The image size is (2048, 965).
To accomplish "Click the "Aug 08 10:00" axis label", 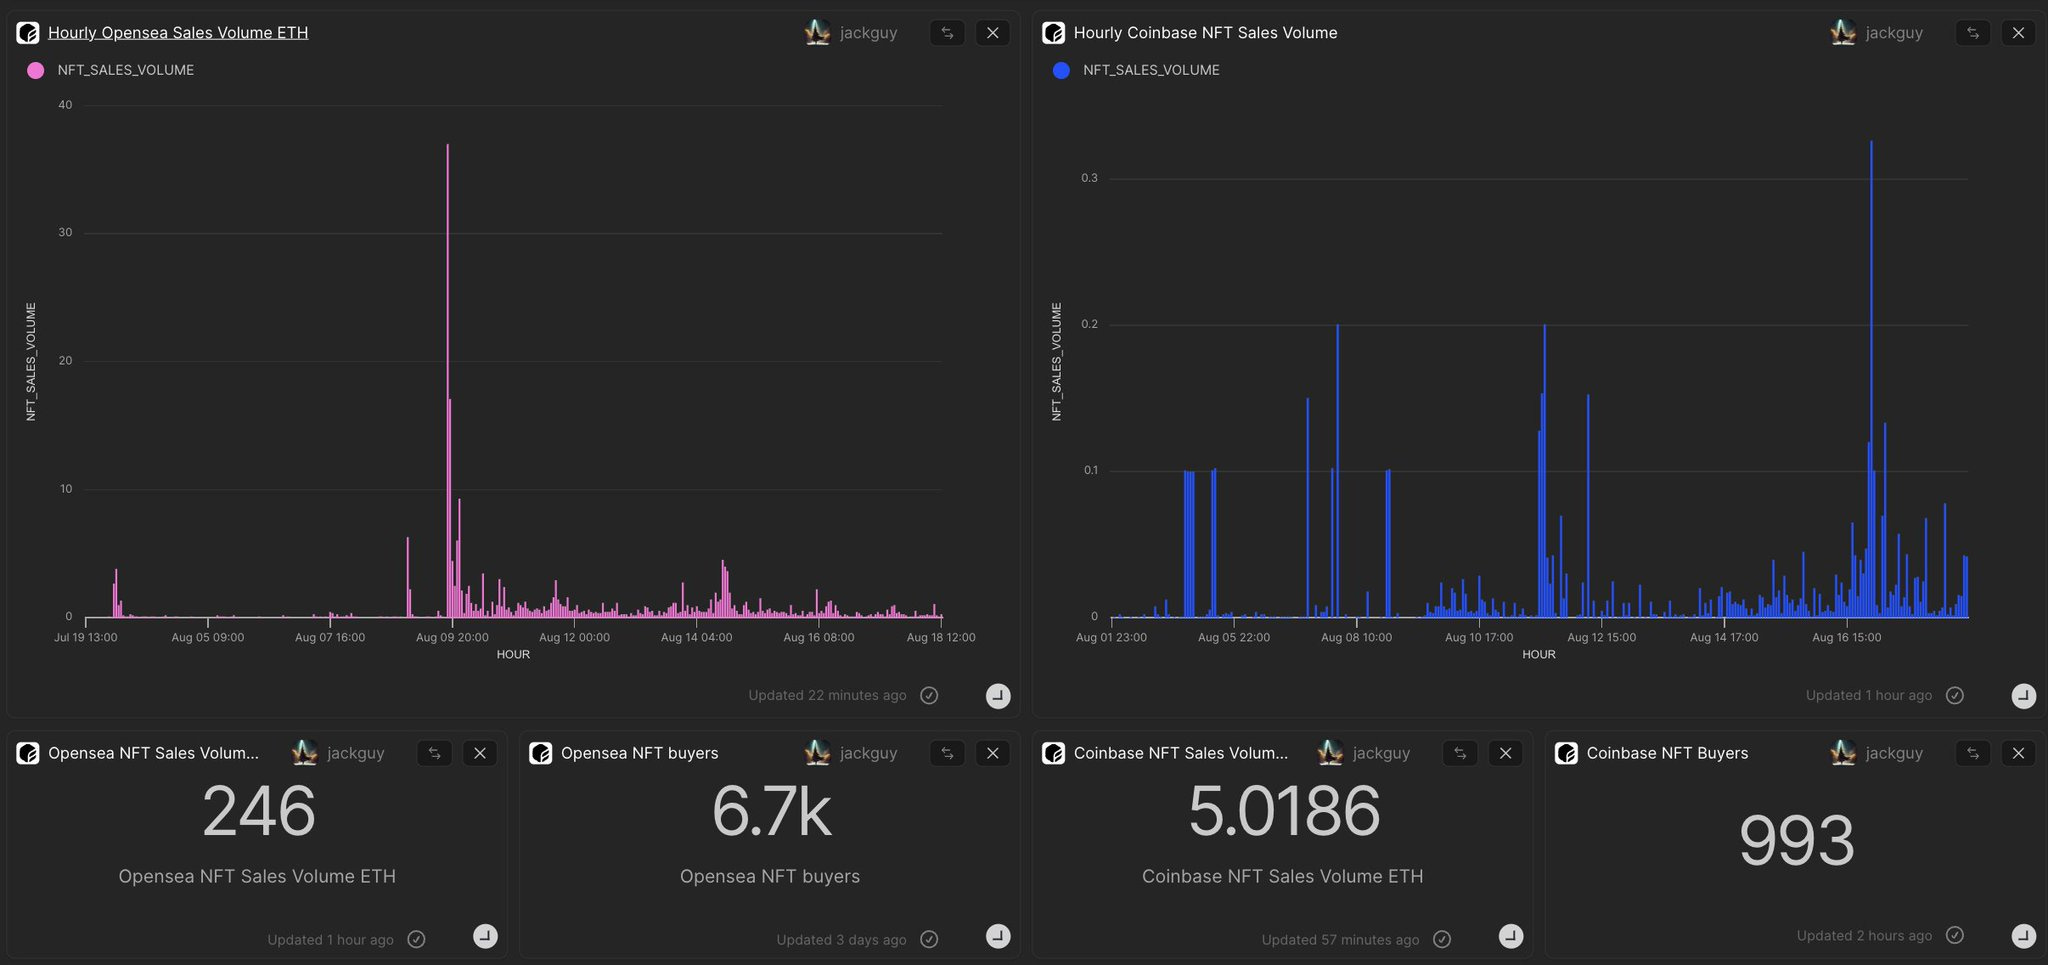I will coord(1356,638).
